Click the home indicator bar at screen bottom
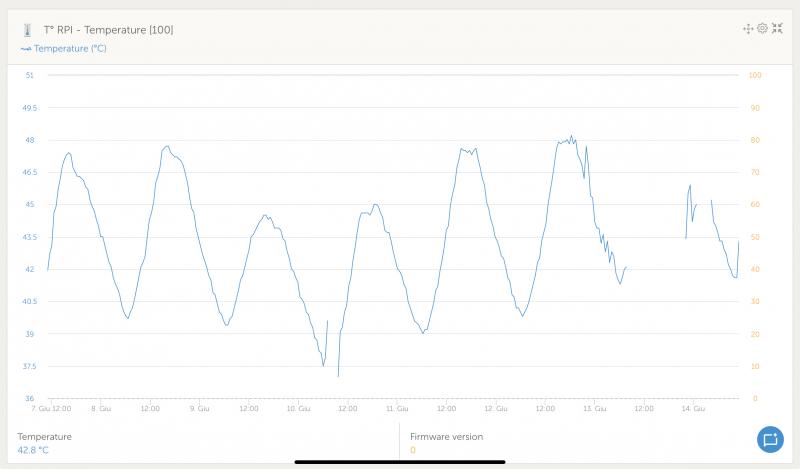Viewport: 800px width, 469px height. point(400,462)
